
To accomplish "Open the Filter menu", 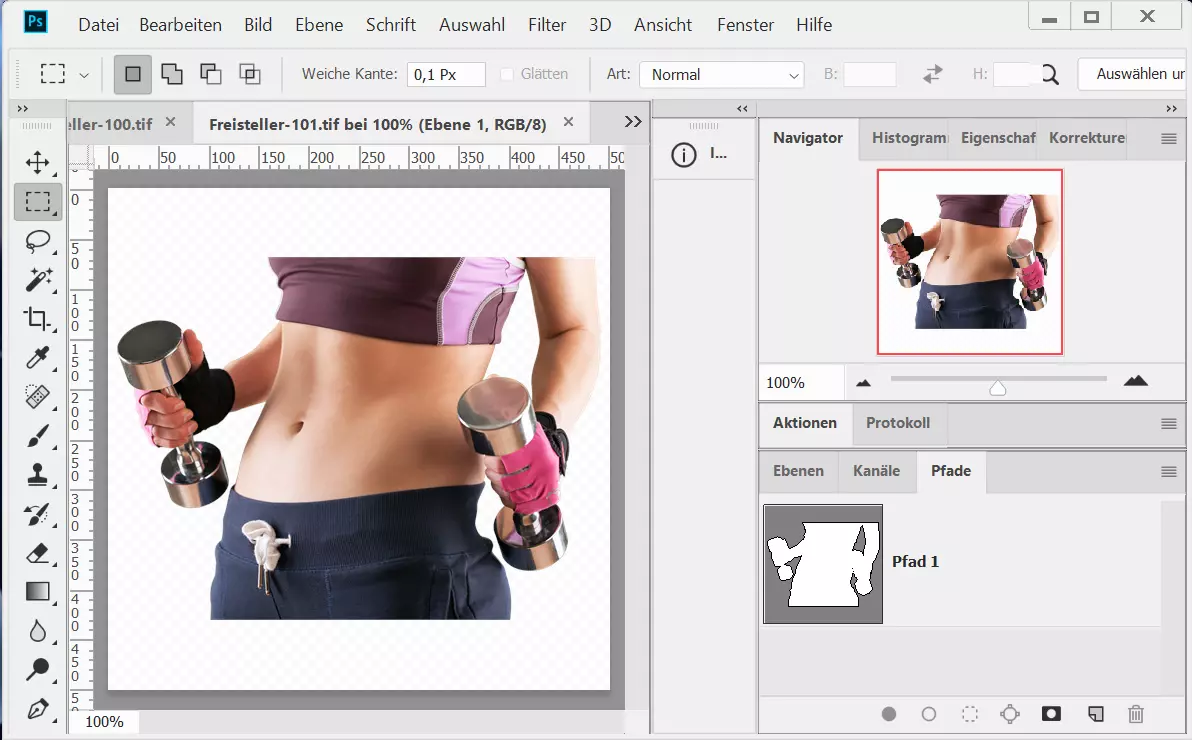I will [x=546, y=25].
